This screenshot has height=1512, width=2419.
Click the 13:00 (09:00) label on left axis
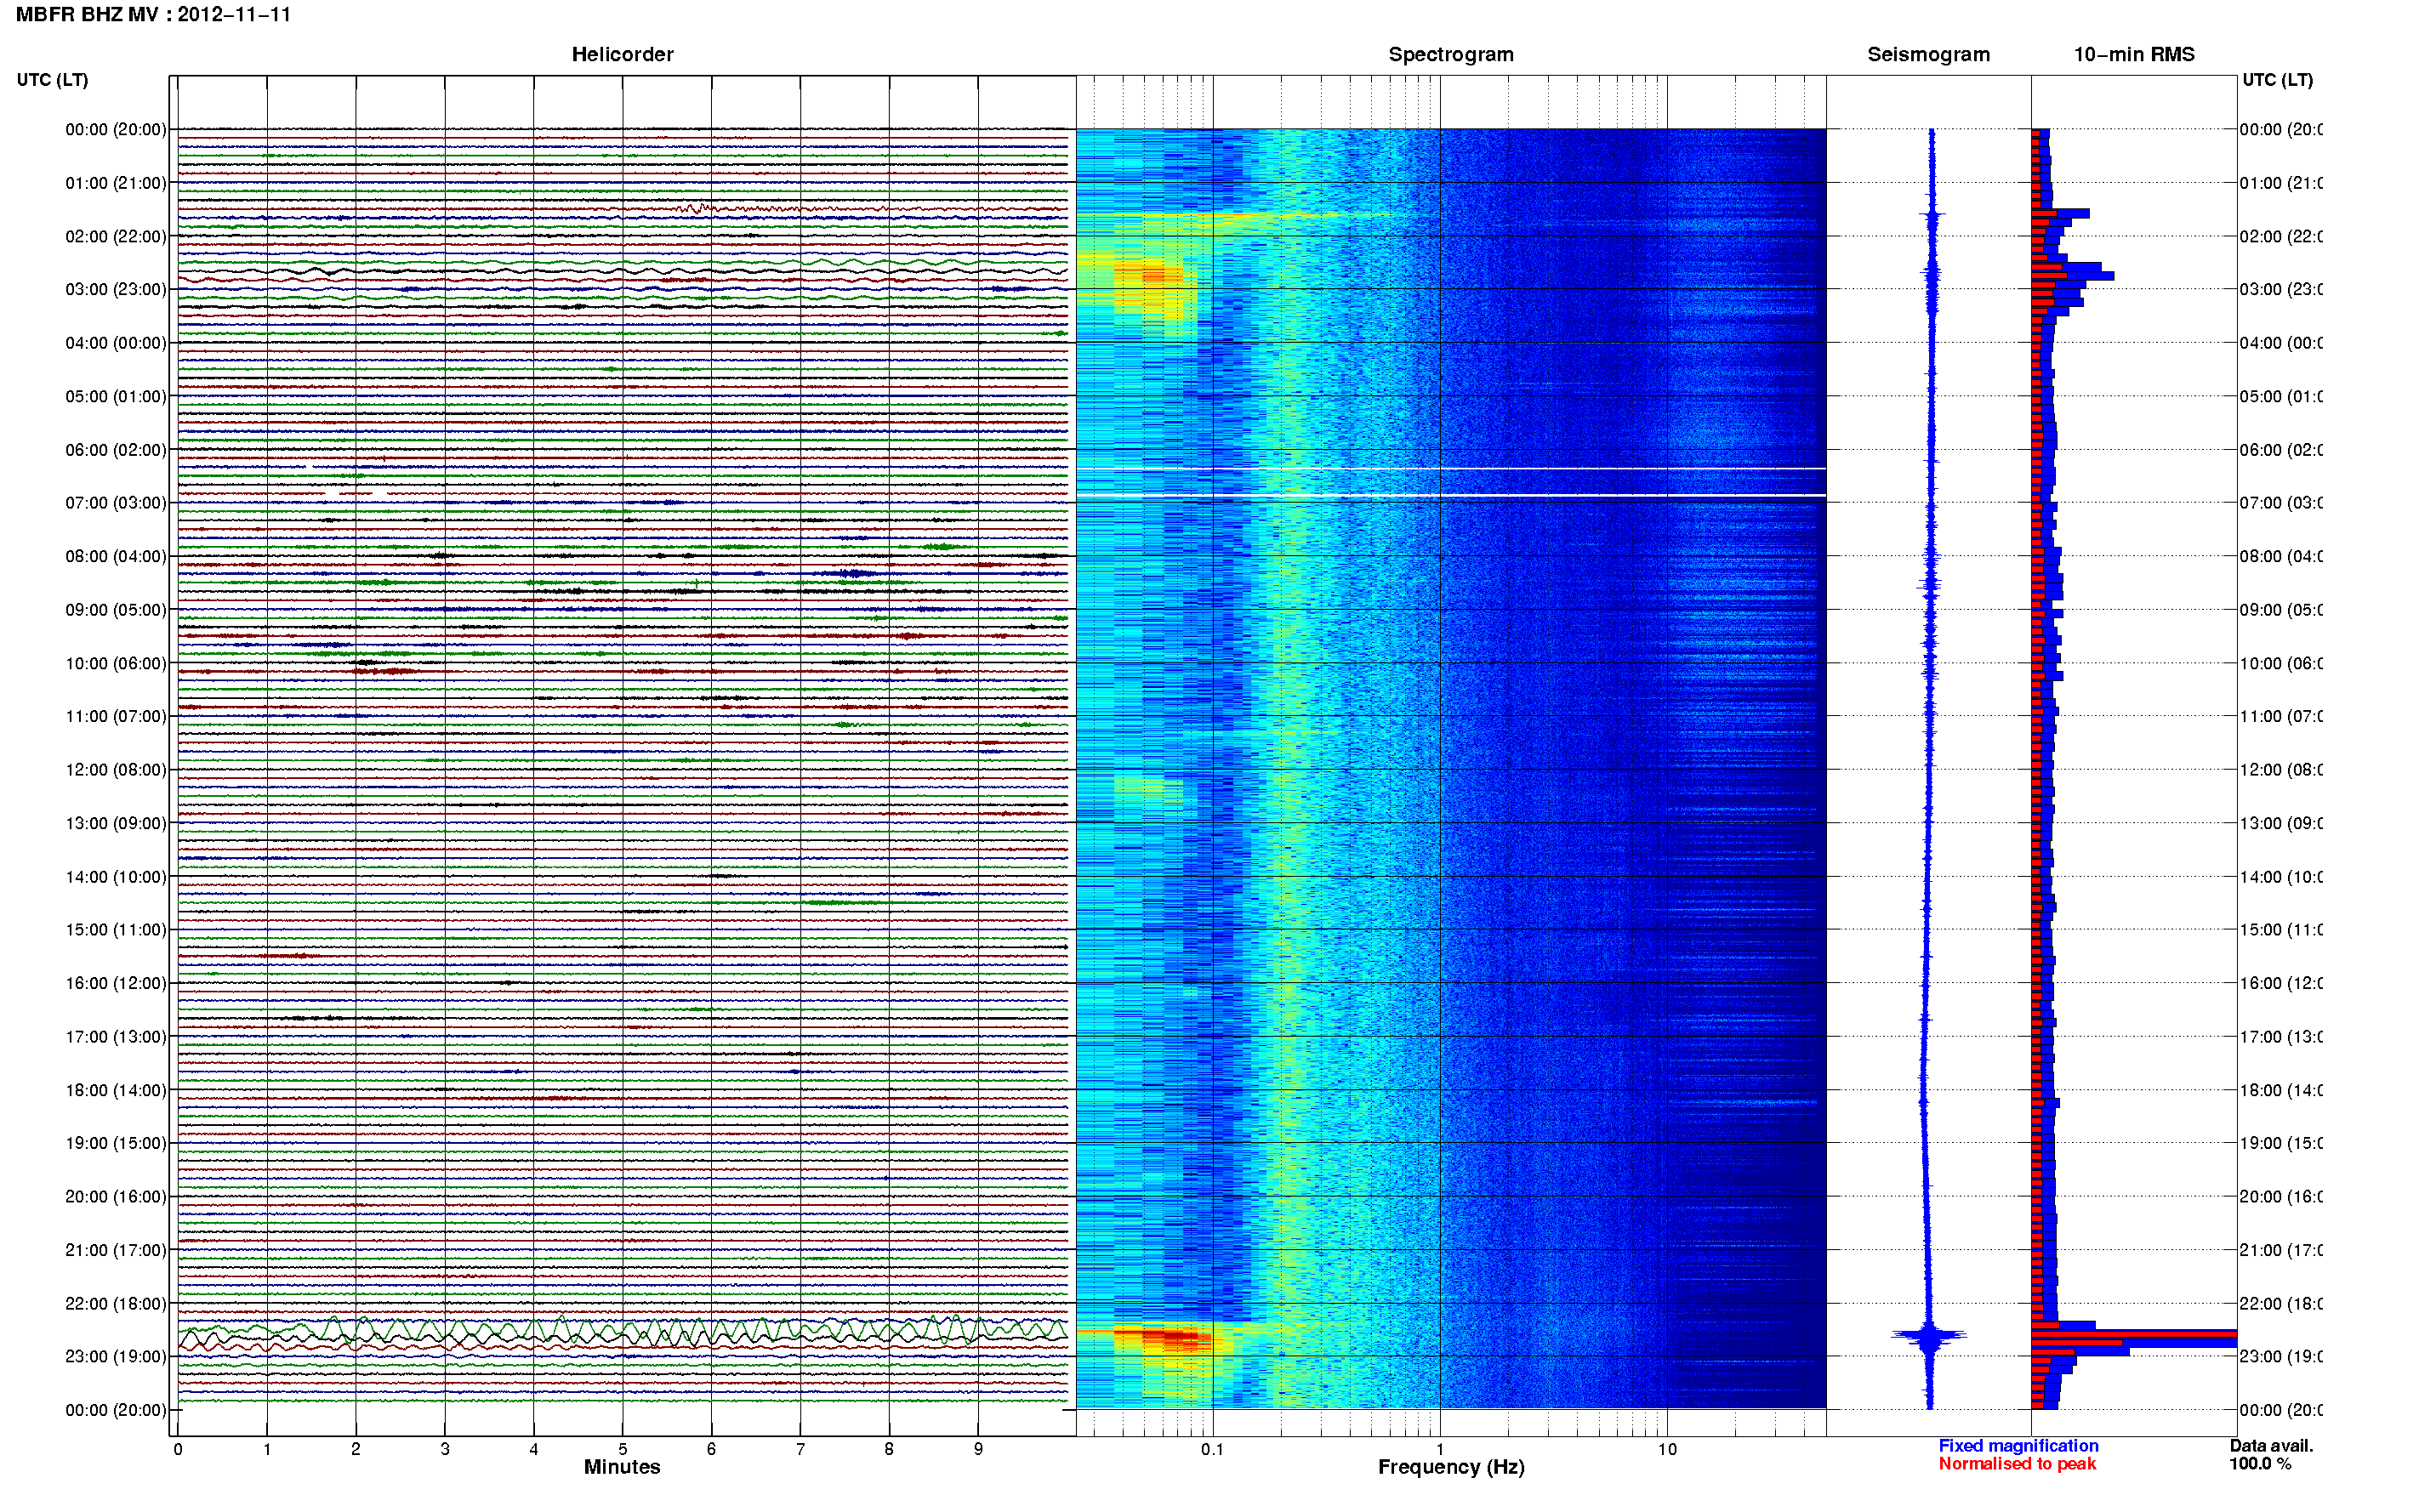tap(116, 824)
